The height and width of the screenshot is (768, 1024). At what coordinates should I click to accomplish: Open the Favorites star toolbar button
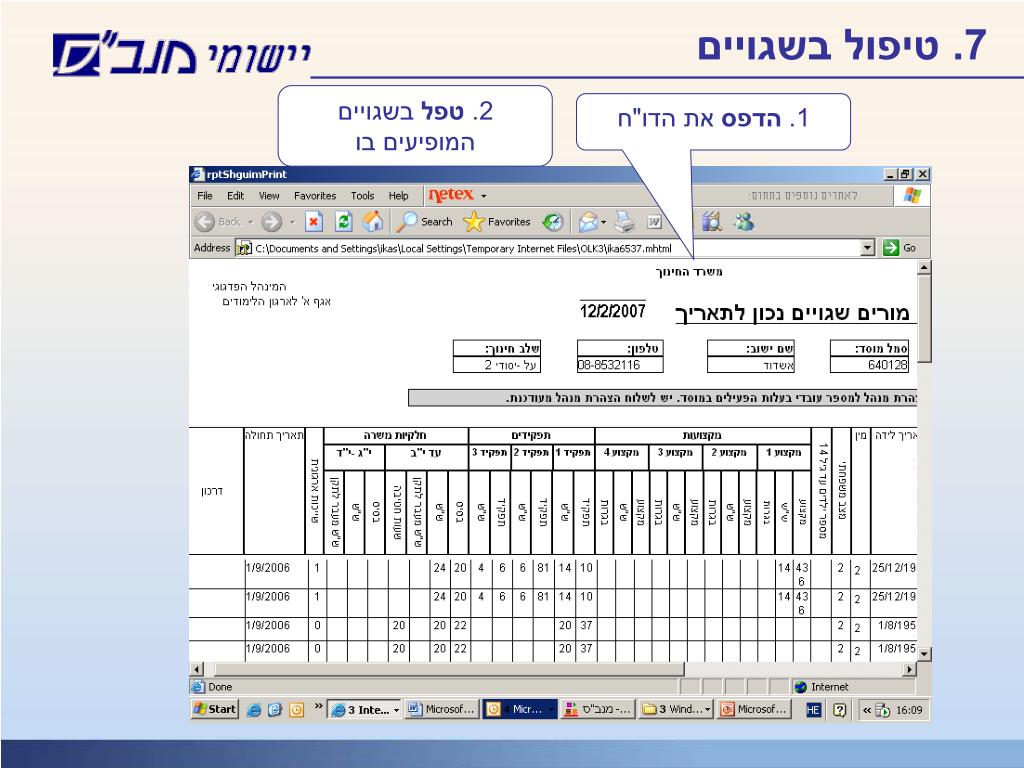tap(497, 222)
